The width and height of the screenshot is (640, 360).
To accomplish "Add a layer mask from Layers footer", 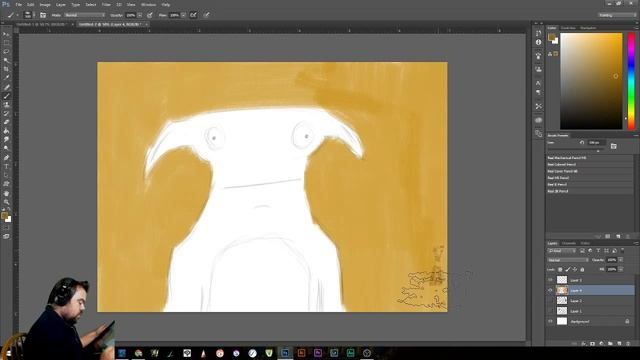I will click(x=593, y=344).
